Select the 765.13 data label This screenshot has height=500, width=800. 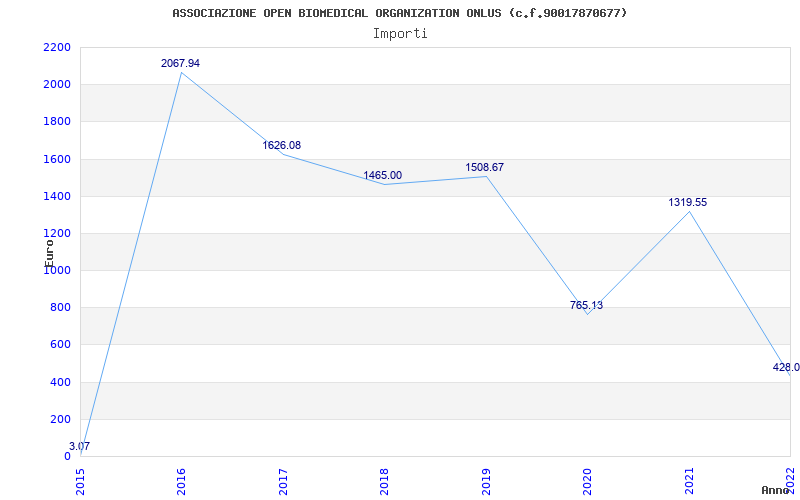[586, 305]
